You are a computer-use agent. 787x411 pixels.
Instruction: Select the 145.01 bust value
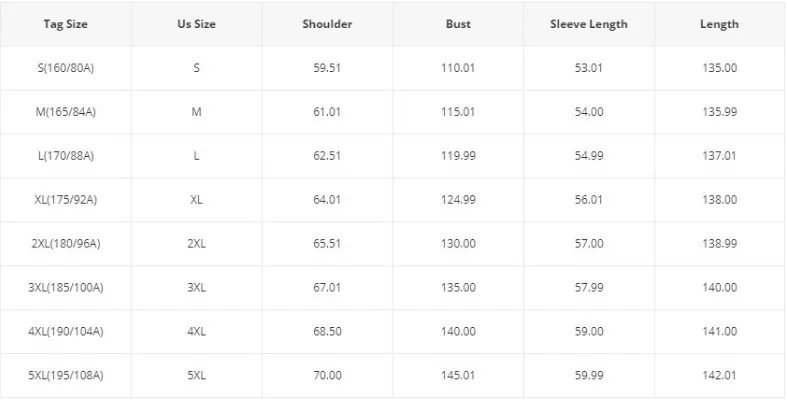pos(458,376)
